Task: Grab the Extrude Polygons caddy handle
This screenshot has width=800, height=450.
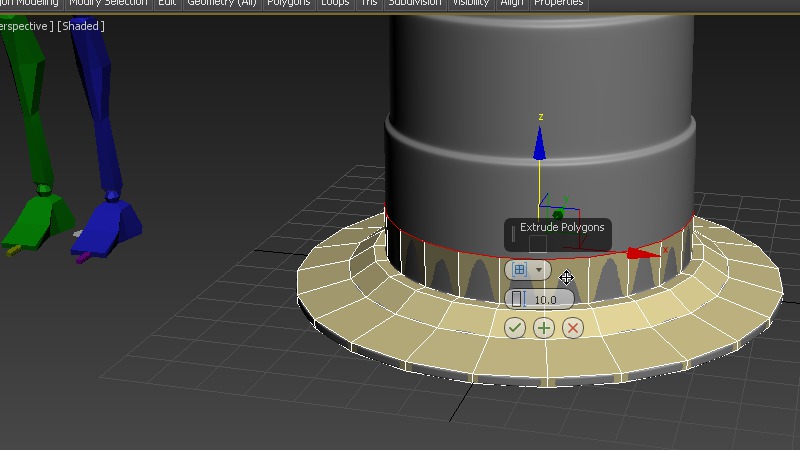Action: pyautogui.click(x=513, y=234)
